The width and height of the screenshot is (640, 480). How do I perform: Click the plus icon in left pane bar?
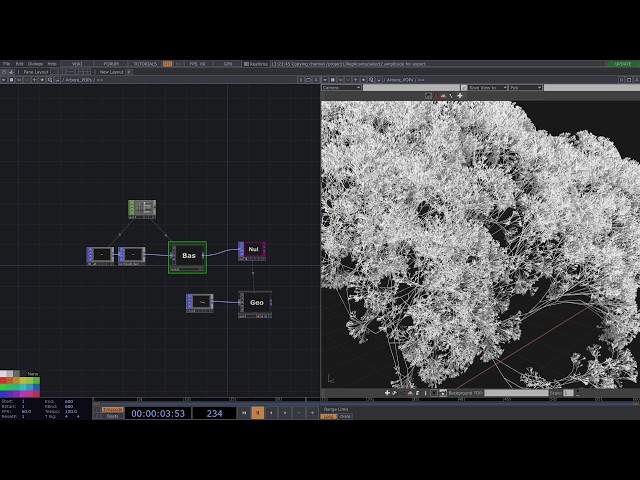click(34, 80)
